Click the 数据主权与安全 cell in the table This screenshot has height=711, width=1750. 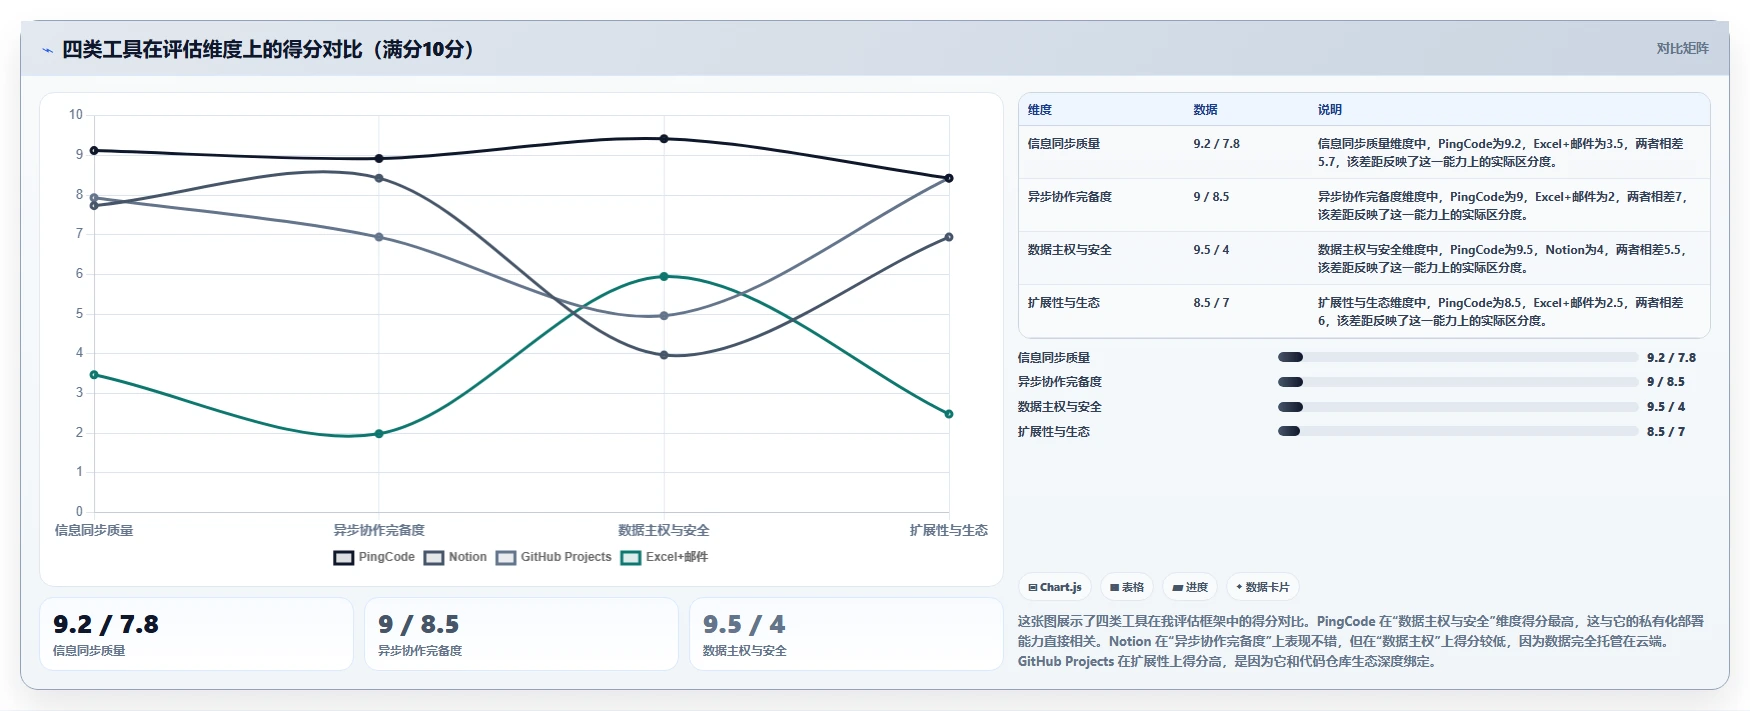pos(1070,250)
